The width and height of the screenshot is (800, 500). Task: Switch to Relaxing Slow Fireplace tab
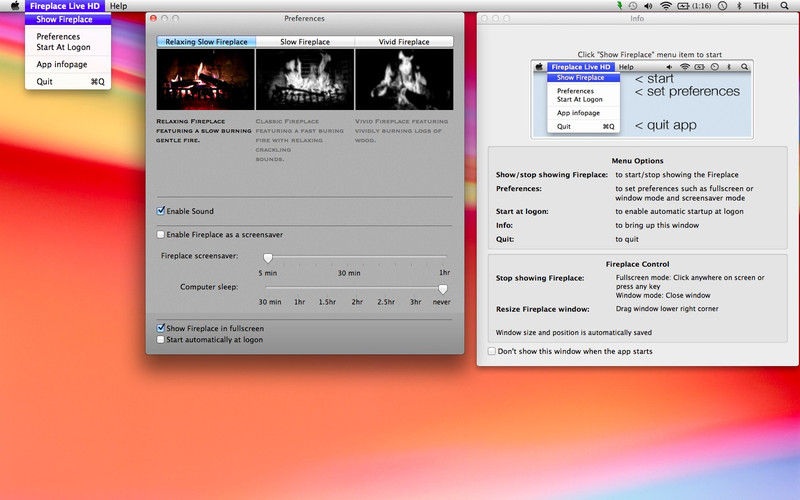206,41
